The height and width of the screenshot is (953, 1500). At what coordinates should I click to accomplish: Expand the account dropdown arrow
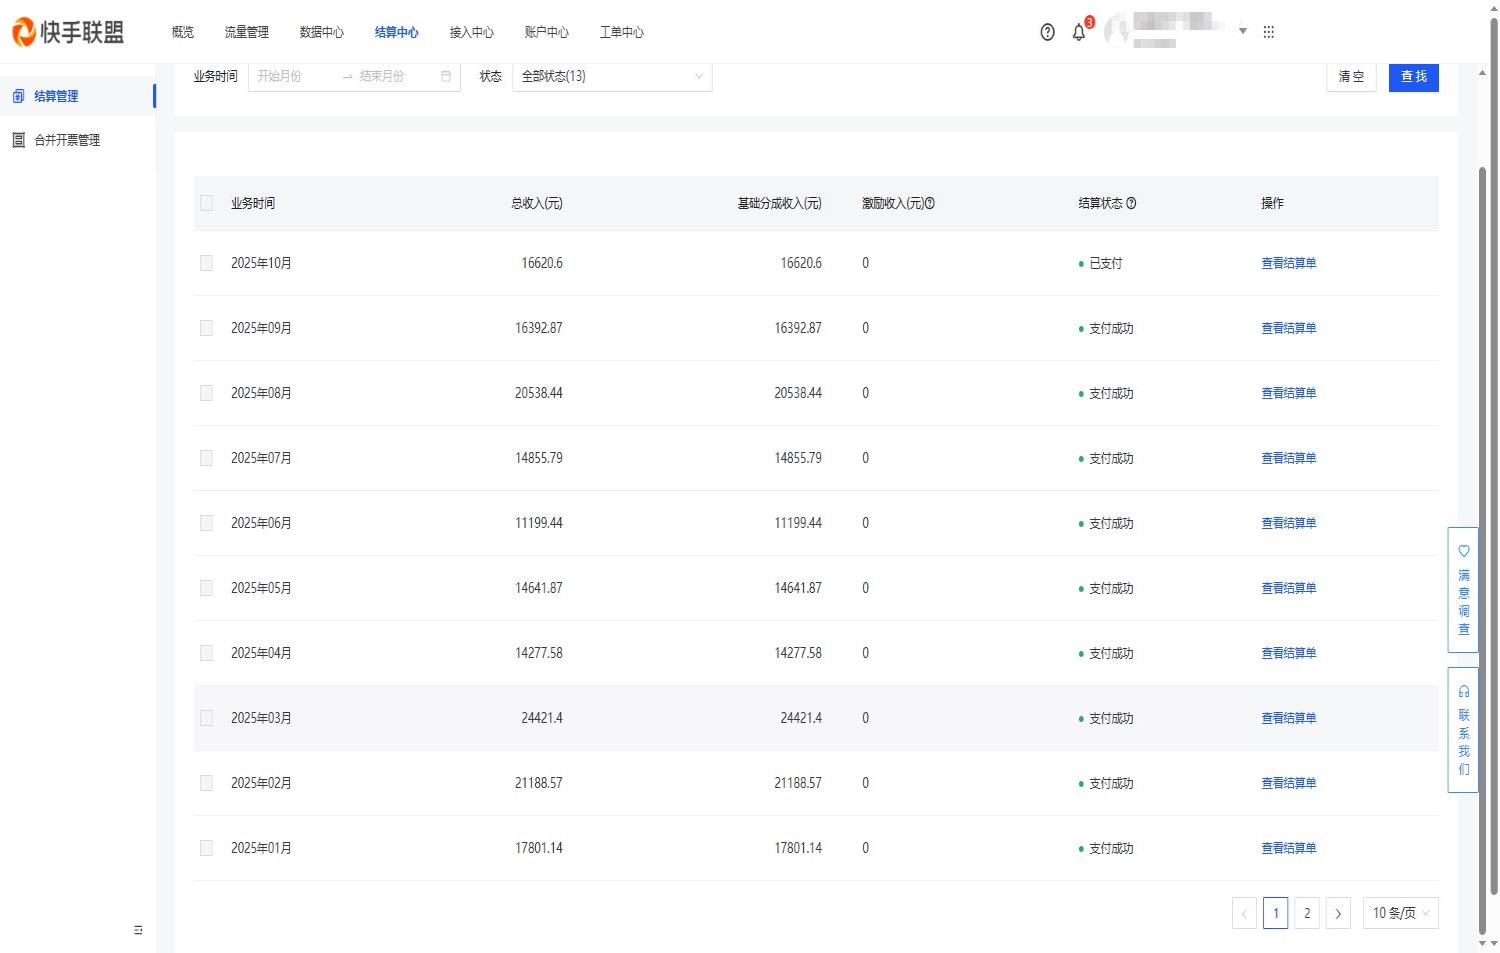point(1243,31)
